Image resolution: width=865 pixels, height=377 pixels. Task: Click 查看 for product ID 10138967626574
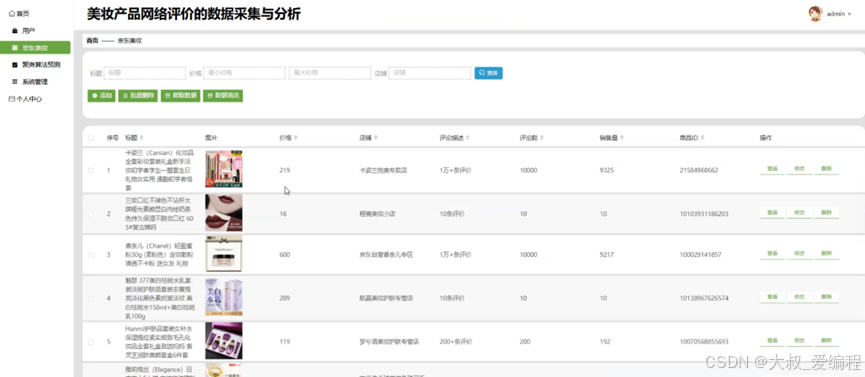click(772, 297)
